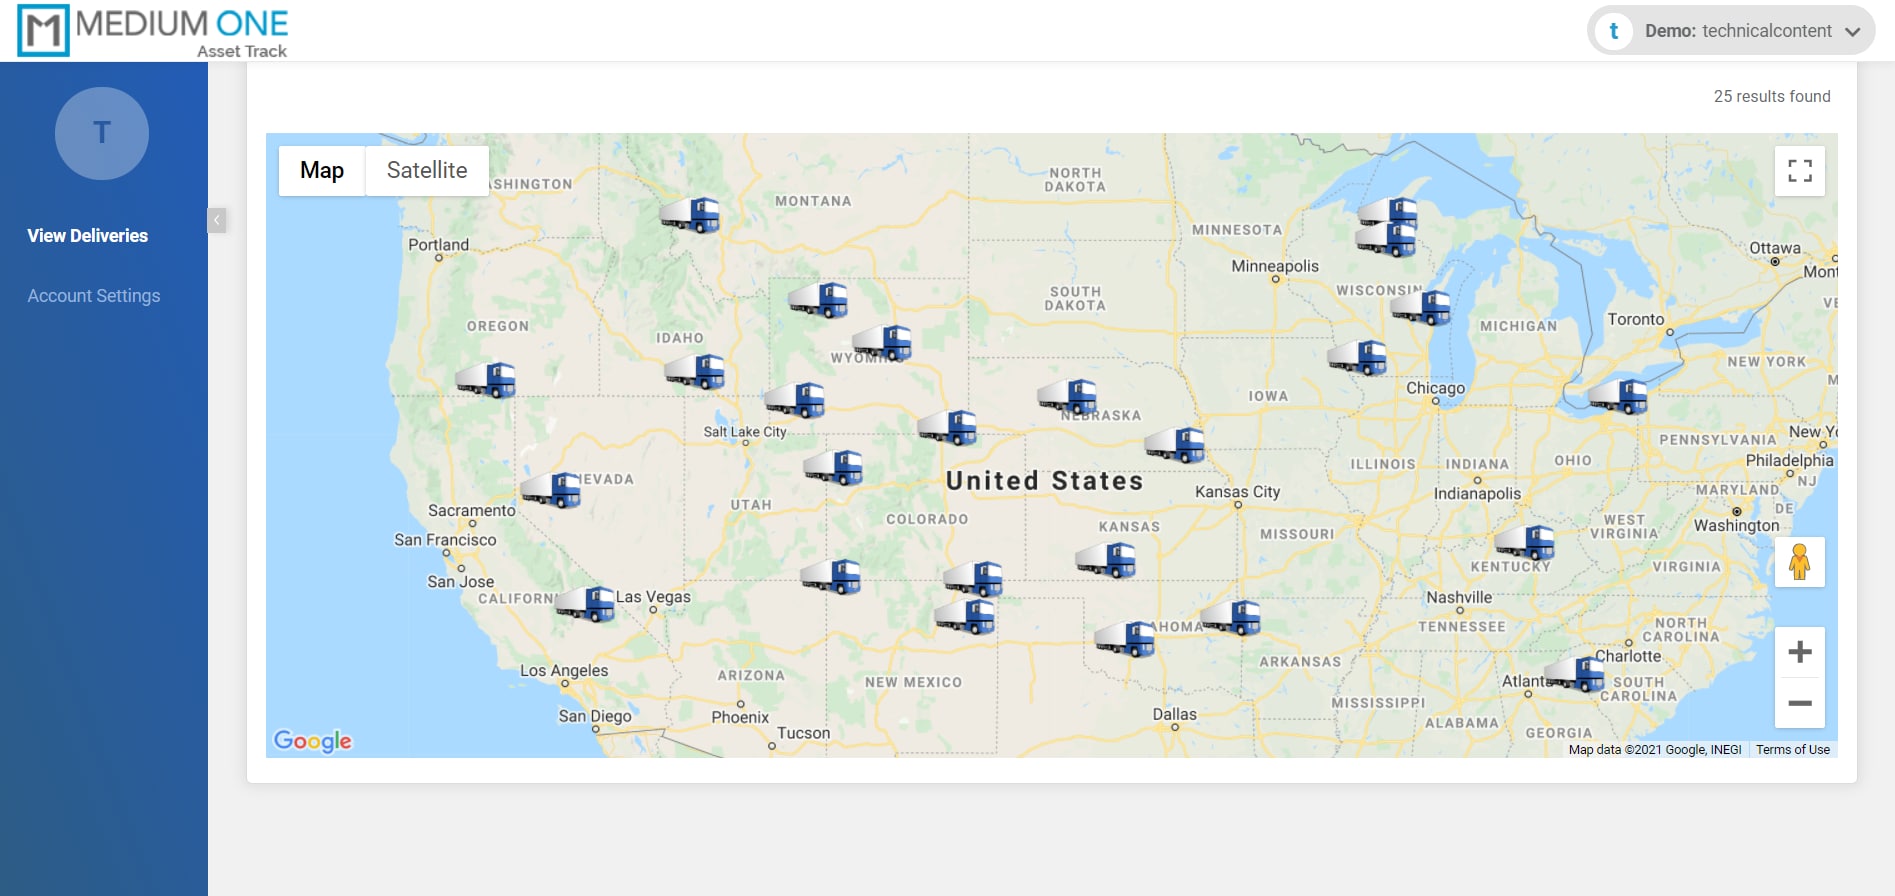The image size is (1895, 896).
Task: Click the truck marker near Atlanta
Action: 1575,674
